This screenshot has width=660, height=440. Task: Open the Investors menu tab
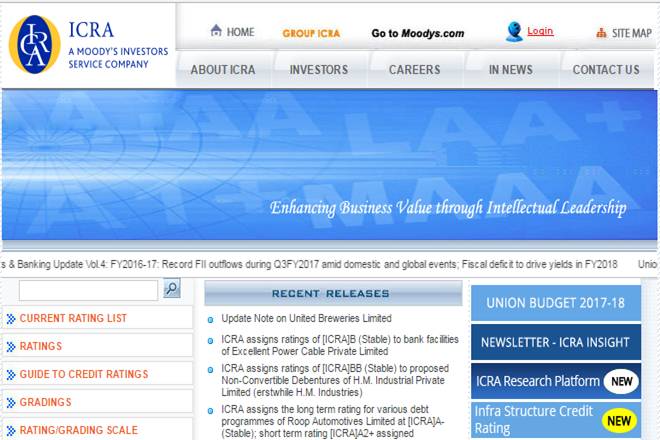319,70
